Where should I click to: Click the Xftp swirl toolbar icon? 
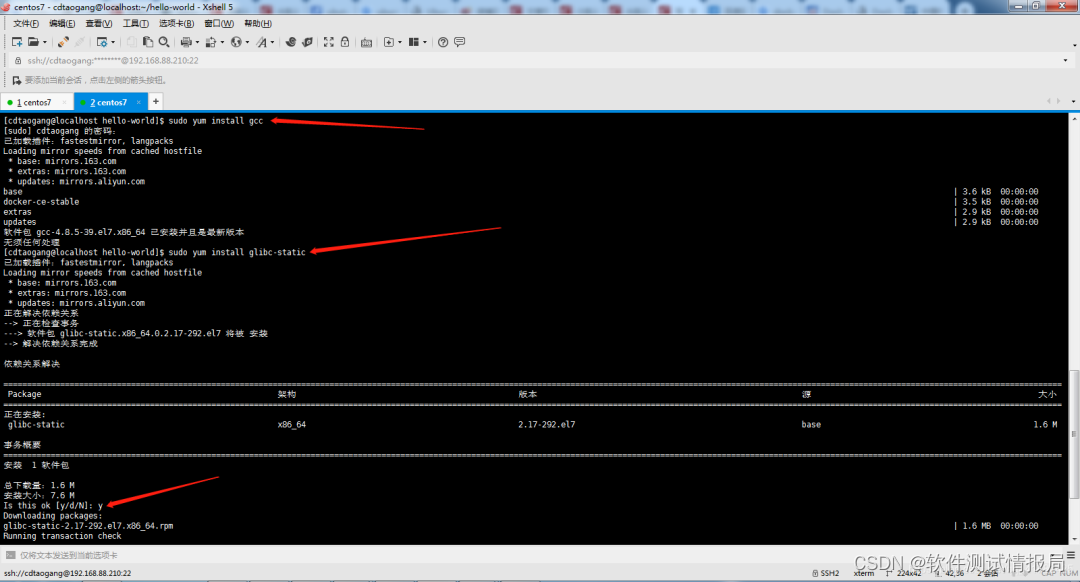click(291, 42)
